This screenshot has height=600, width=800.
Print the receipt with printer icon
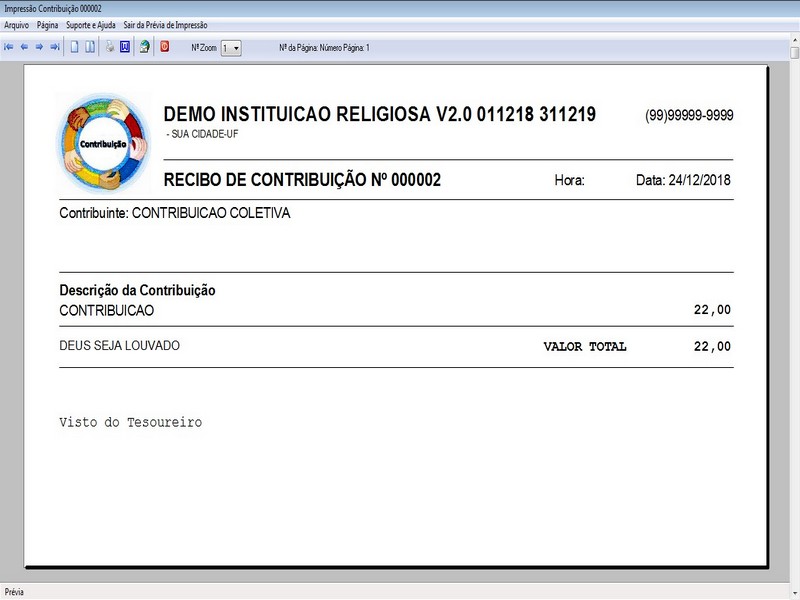pyautogui.click(x=110, y=47)
